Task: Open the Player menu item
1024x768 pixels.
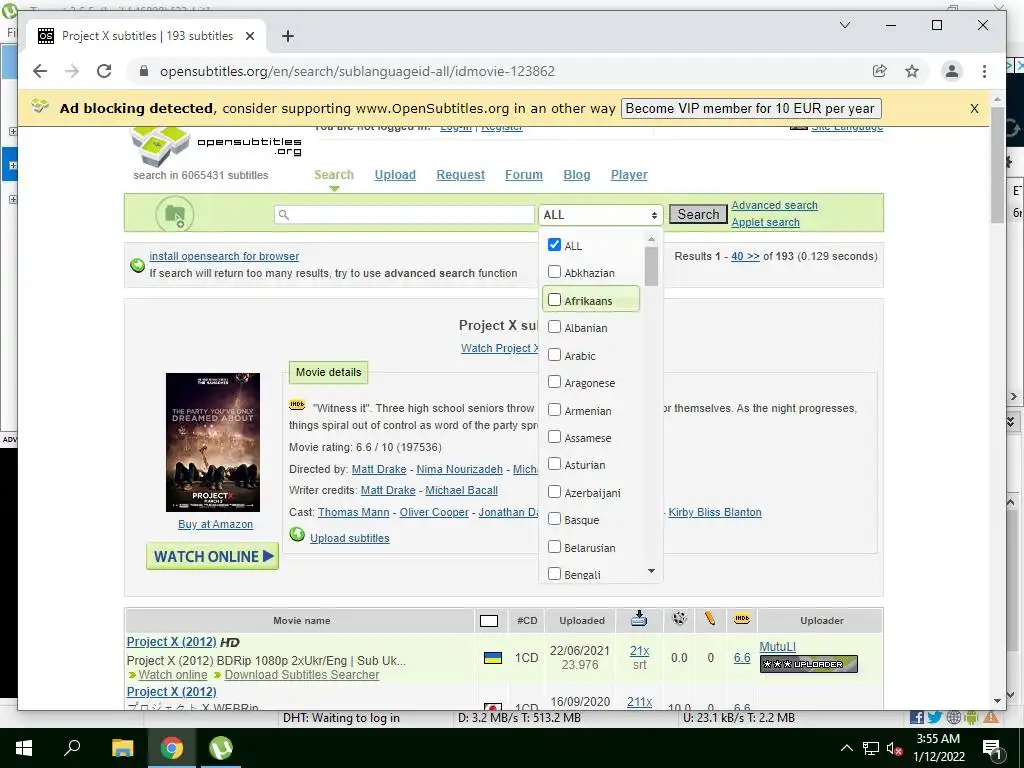Action: pyautogui.click(x=629, y=175)
